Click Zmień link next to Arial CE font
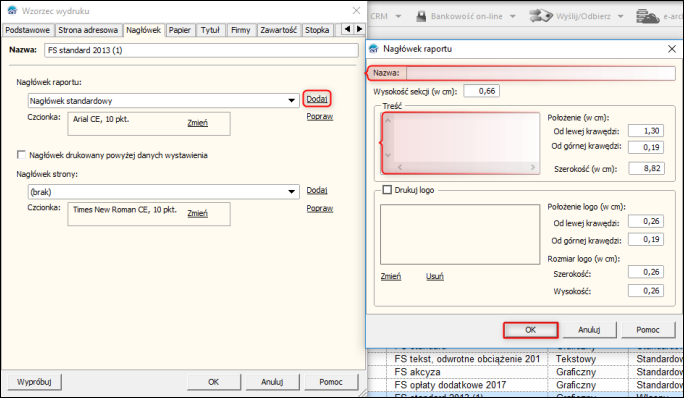This screenshot has height=398, width=684. (198, 123)
